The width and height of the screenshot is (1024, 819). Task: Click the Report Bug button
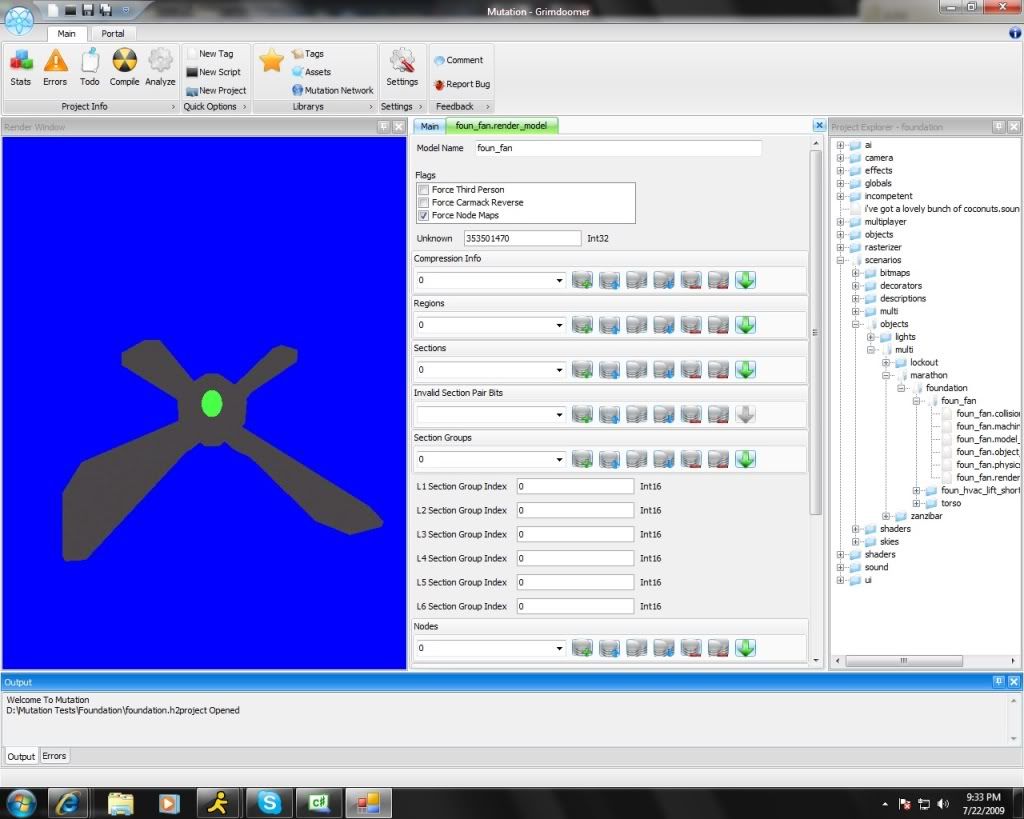coord(462,84)
